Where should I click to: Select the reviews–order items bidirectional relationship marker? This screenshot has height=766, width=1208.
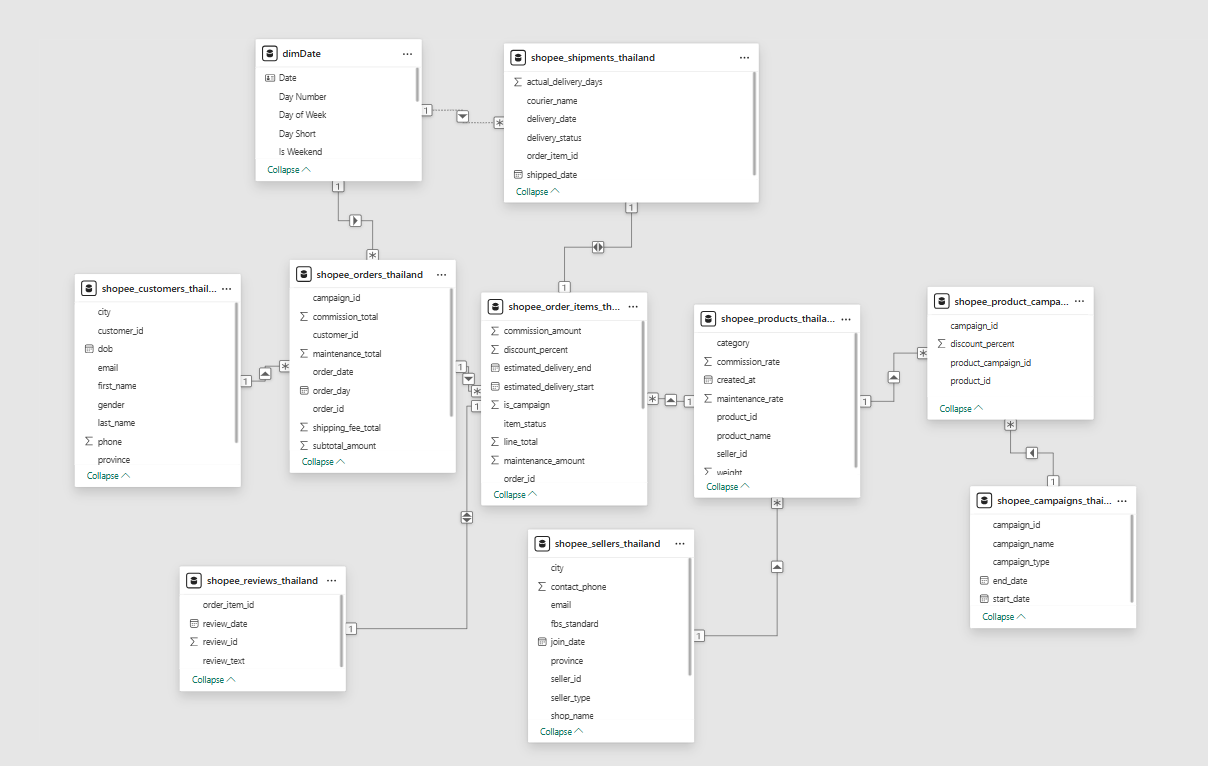[x=467, y=517]
